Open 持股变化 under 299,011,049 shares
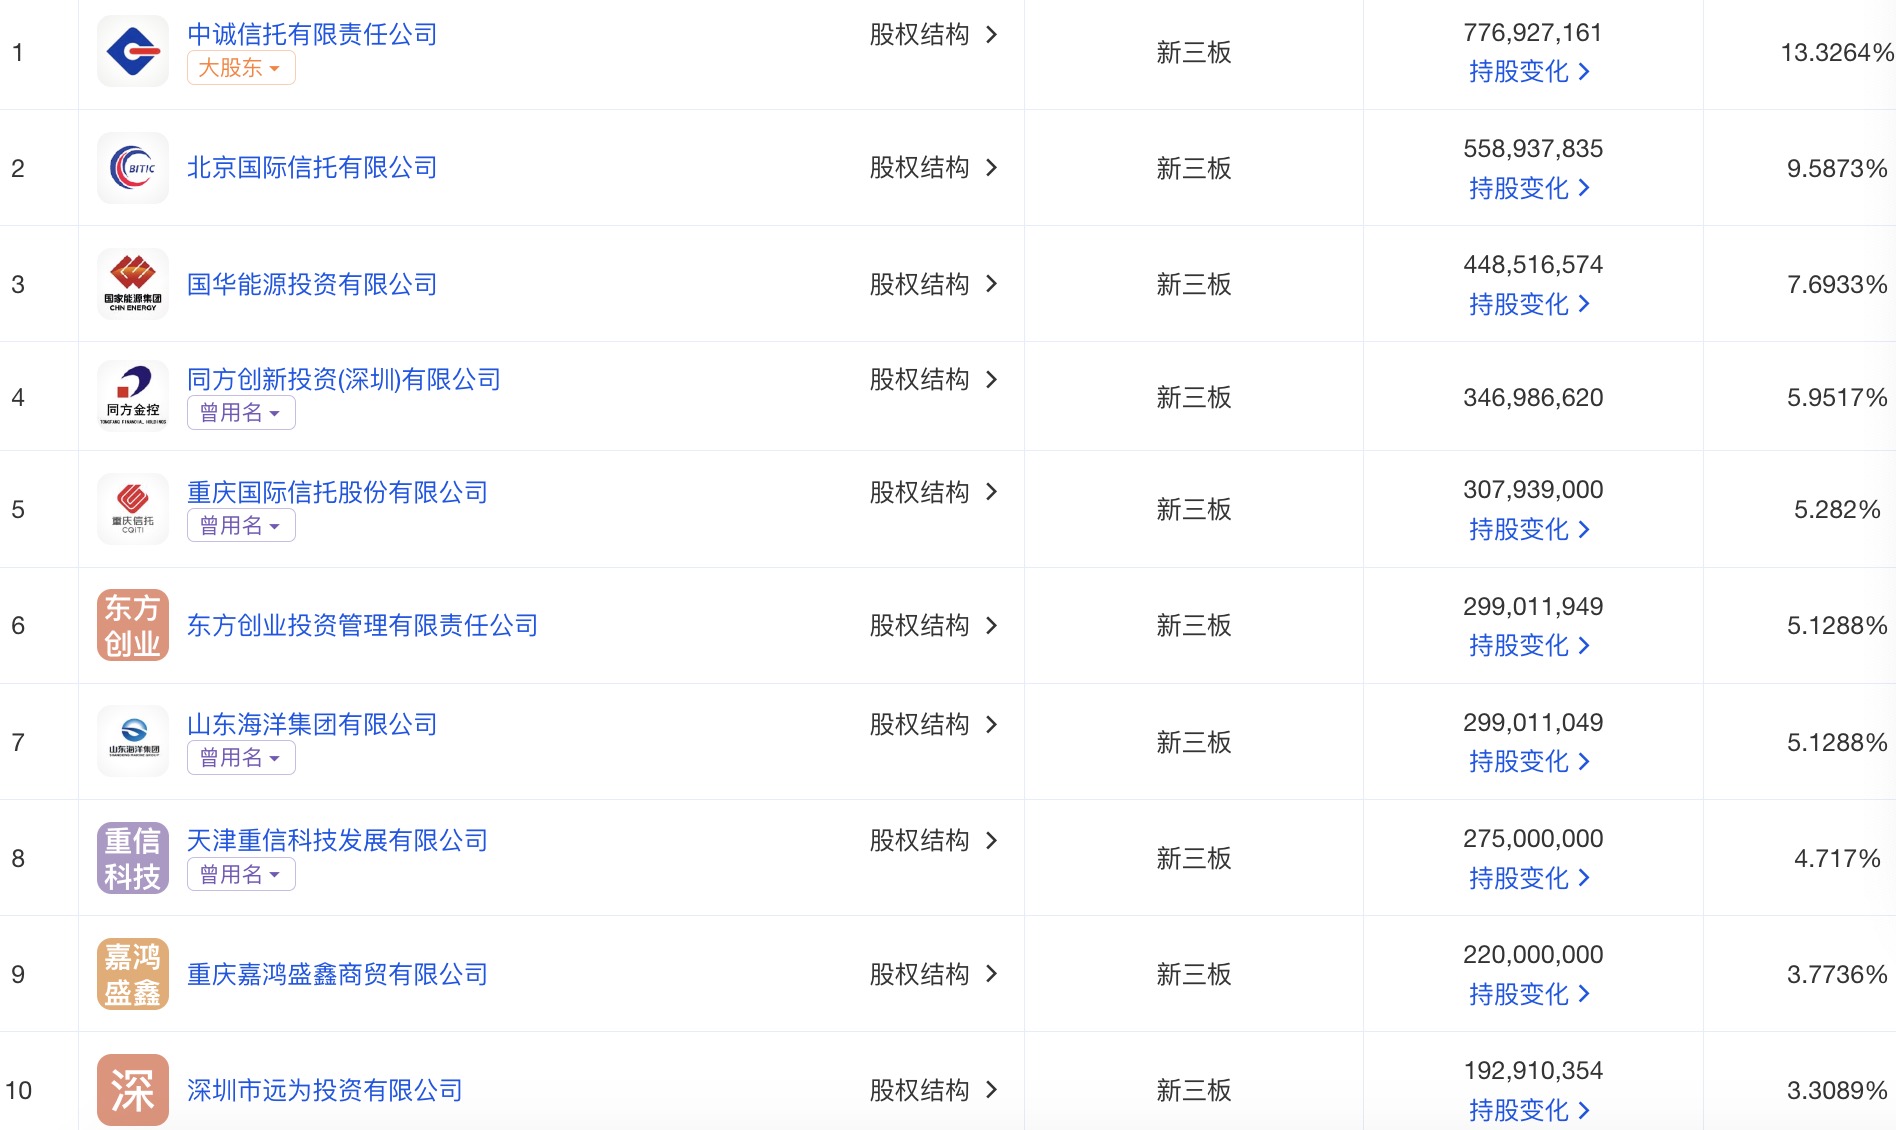The width and height of the screenshot is (1896, 1130). 1529,762
